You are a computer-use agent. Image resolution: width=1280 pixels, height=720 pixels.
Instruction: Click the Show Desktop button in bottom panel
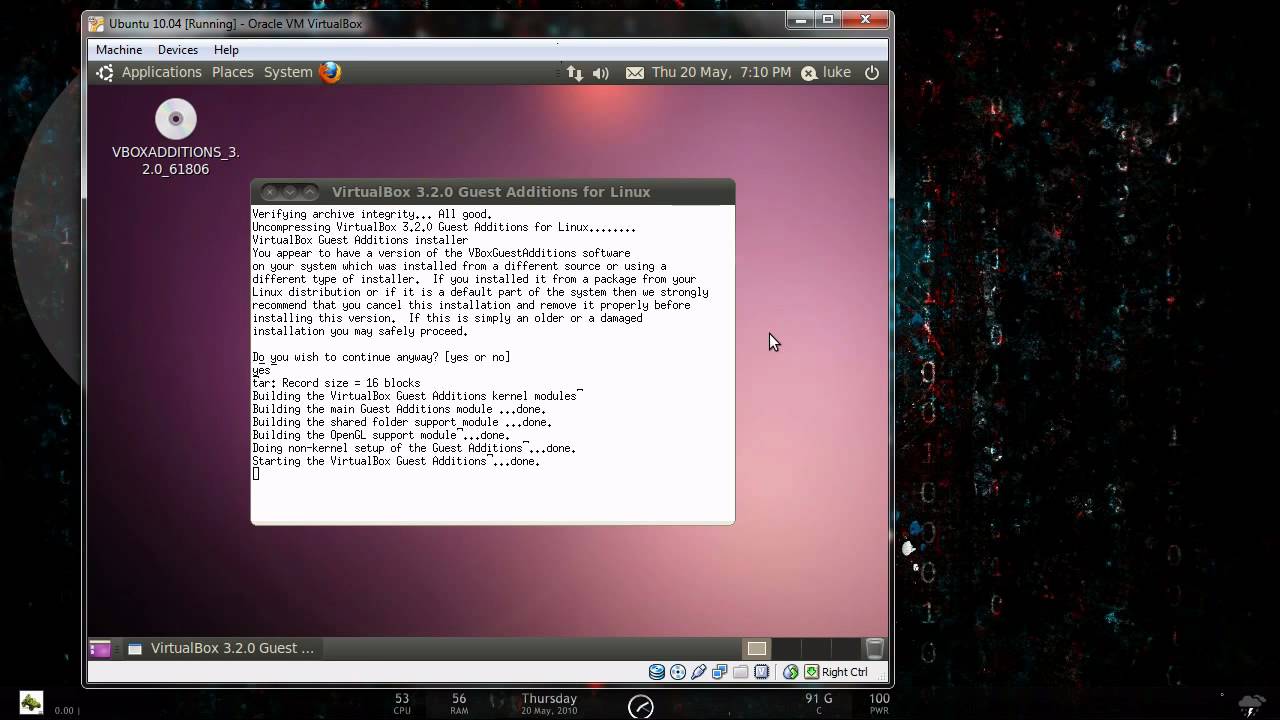[x=100, y=648]
